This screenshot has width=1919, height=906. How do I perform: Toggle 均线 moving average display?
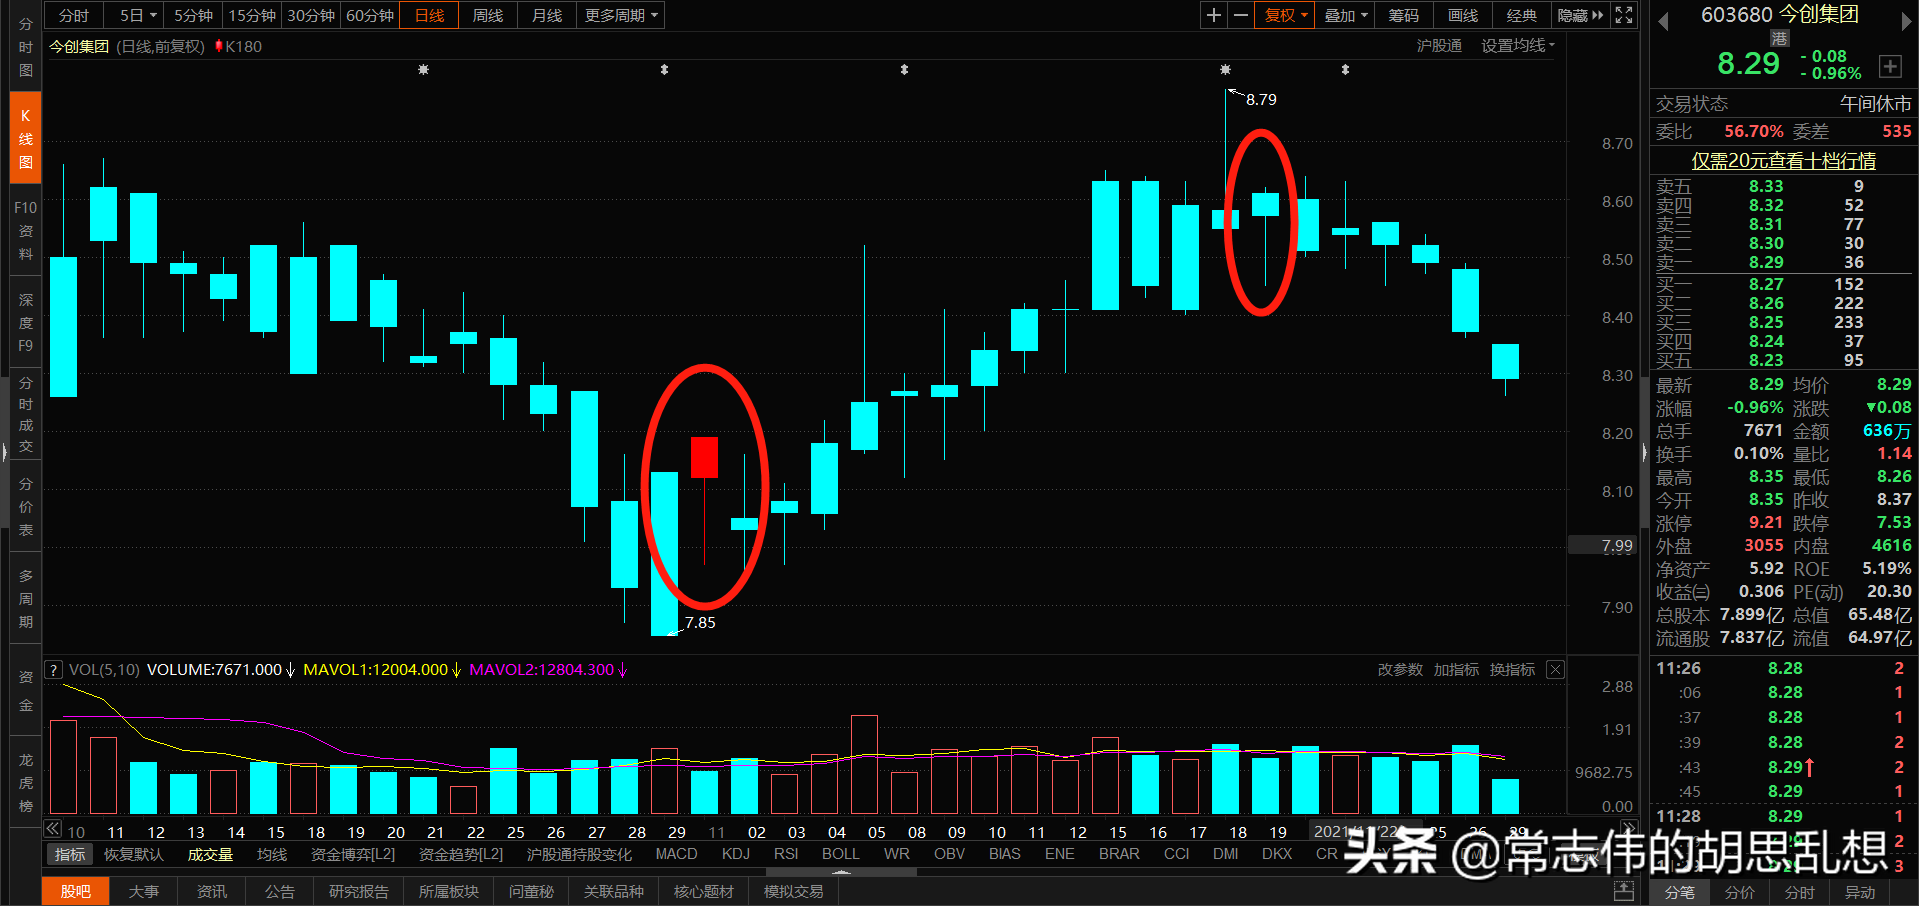tap(273, 854)
